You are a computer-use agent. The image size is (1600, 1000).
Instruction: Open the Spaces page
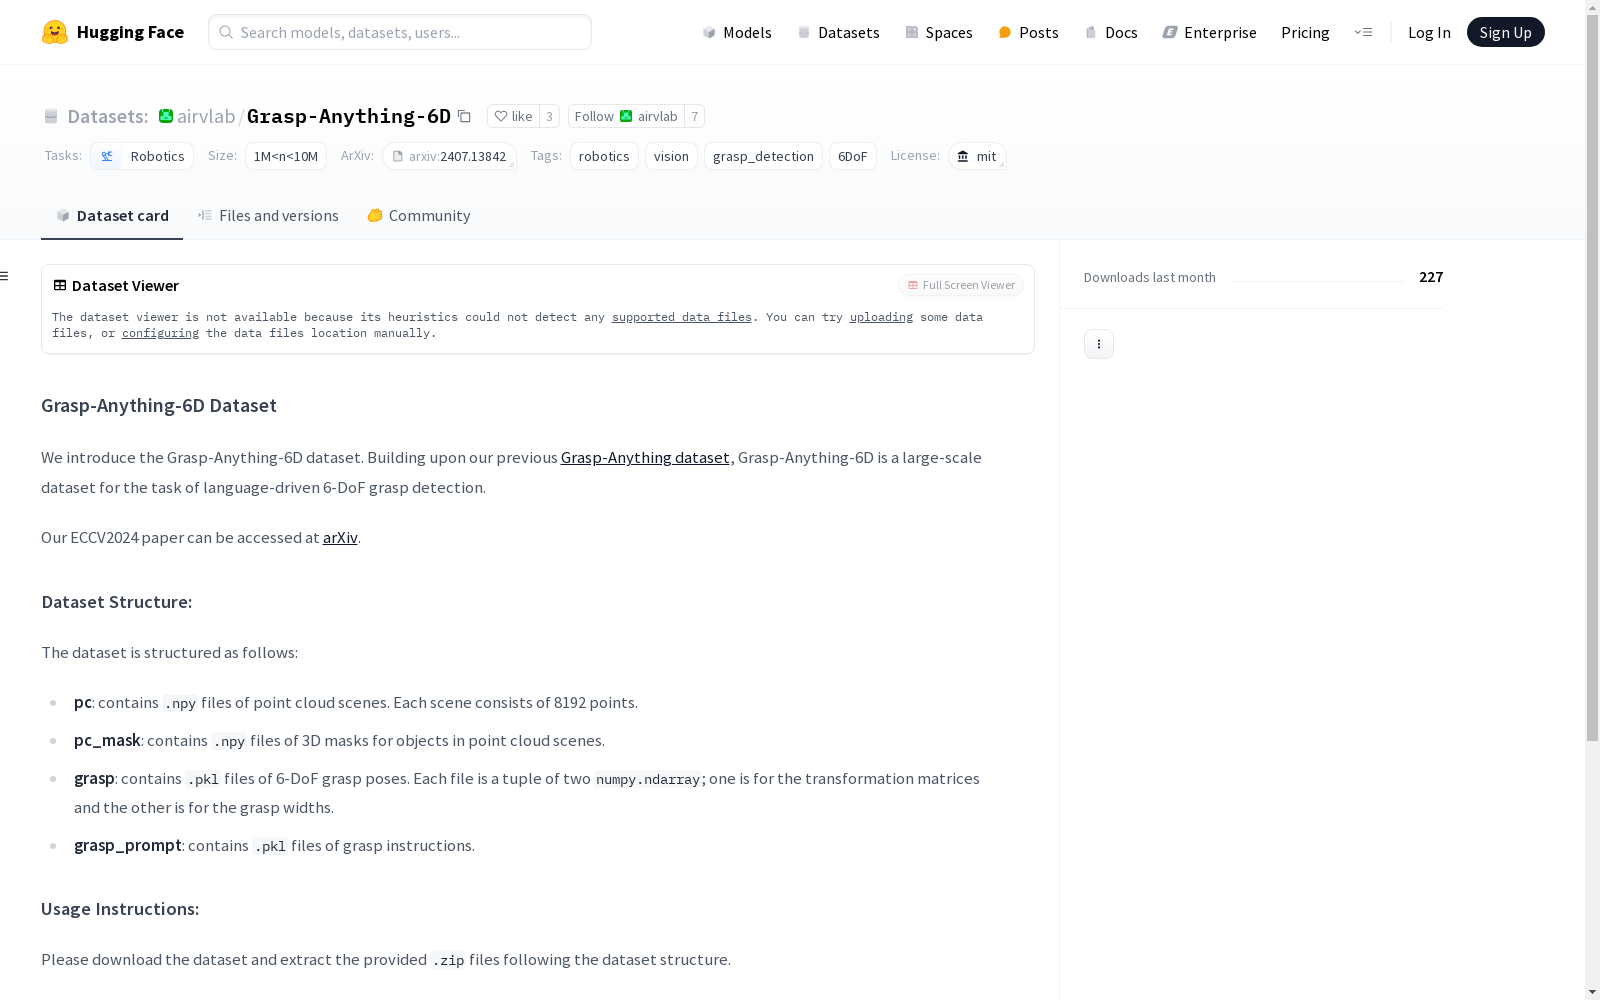tap(938, 32)
